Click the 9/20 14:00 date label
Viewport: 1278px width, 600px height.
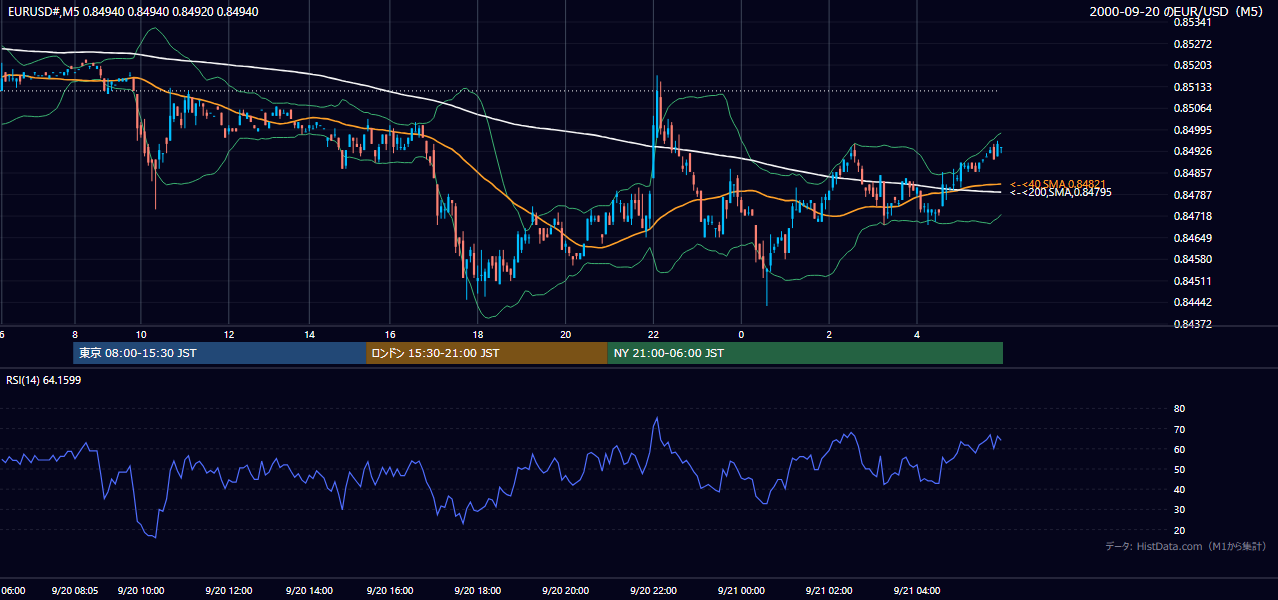307,590
